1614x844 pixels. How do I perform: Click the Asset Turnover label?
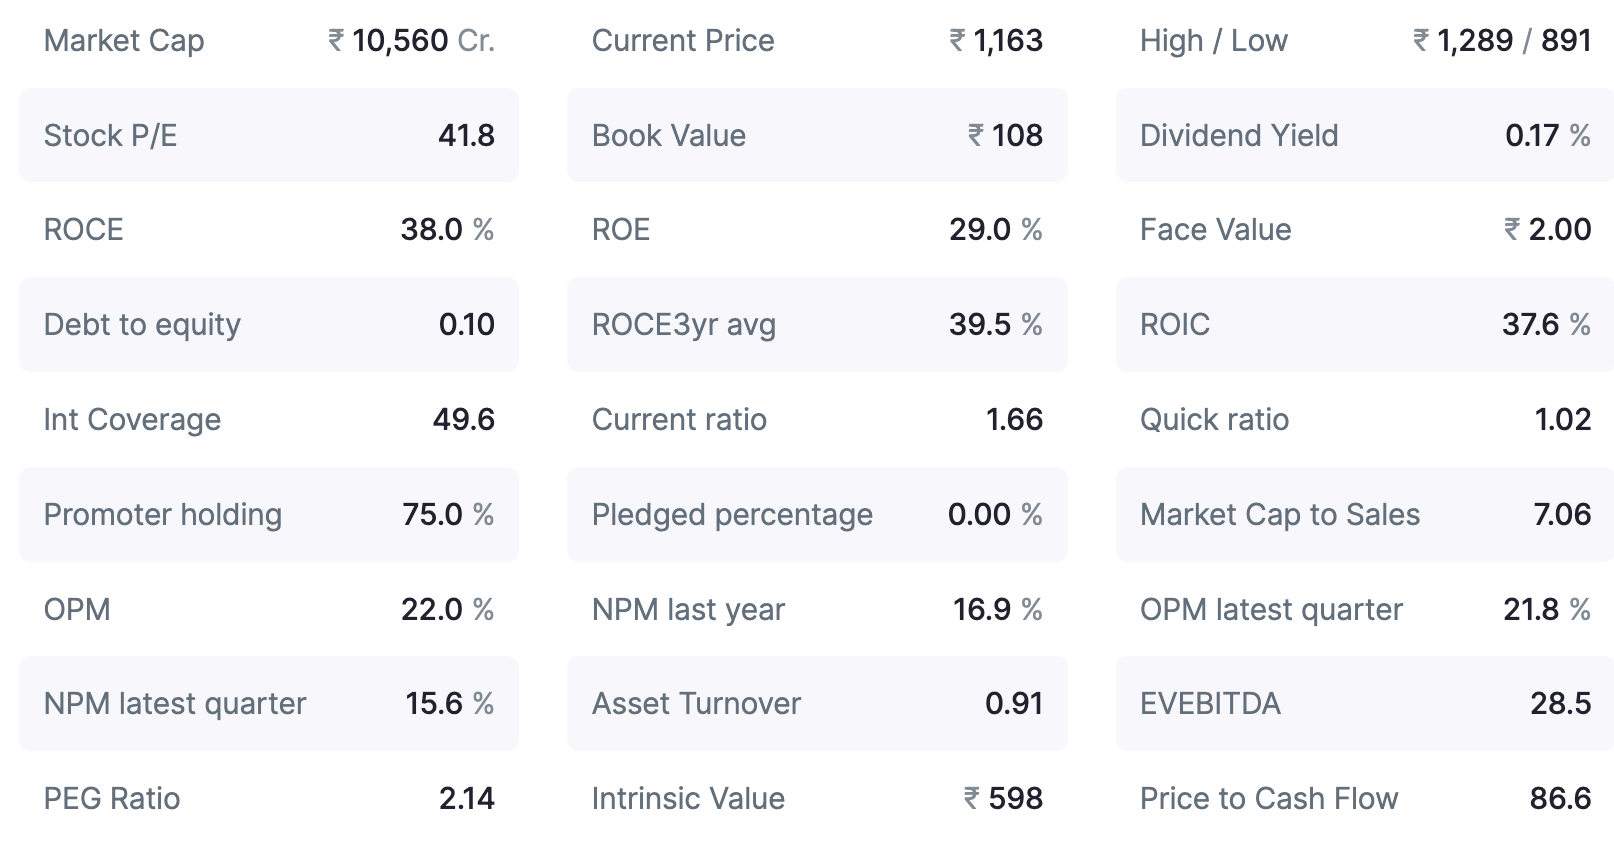coord(696,704)
